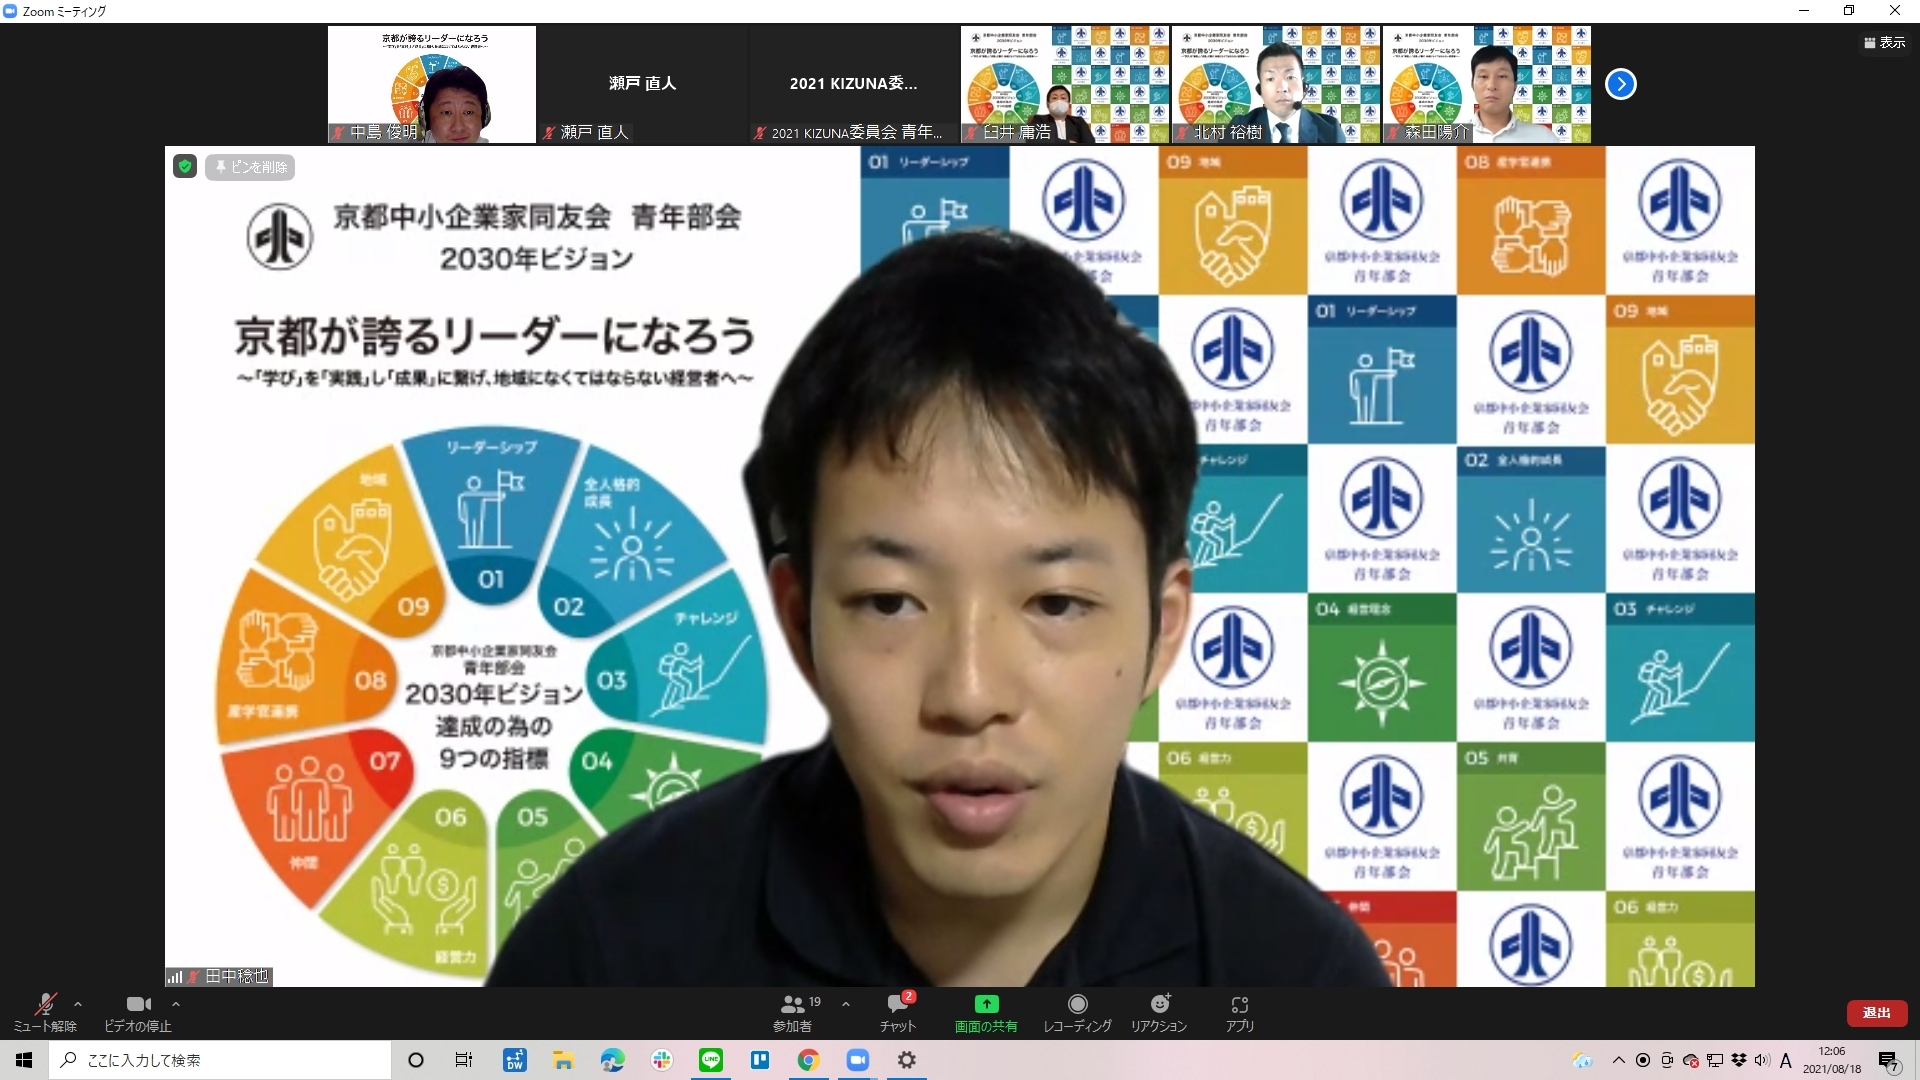Viewport: 1920px width, 1080px height.
Task: Open the 参加者 participants panel
Action: [x=793, y=1012]
